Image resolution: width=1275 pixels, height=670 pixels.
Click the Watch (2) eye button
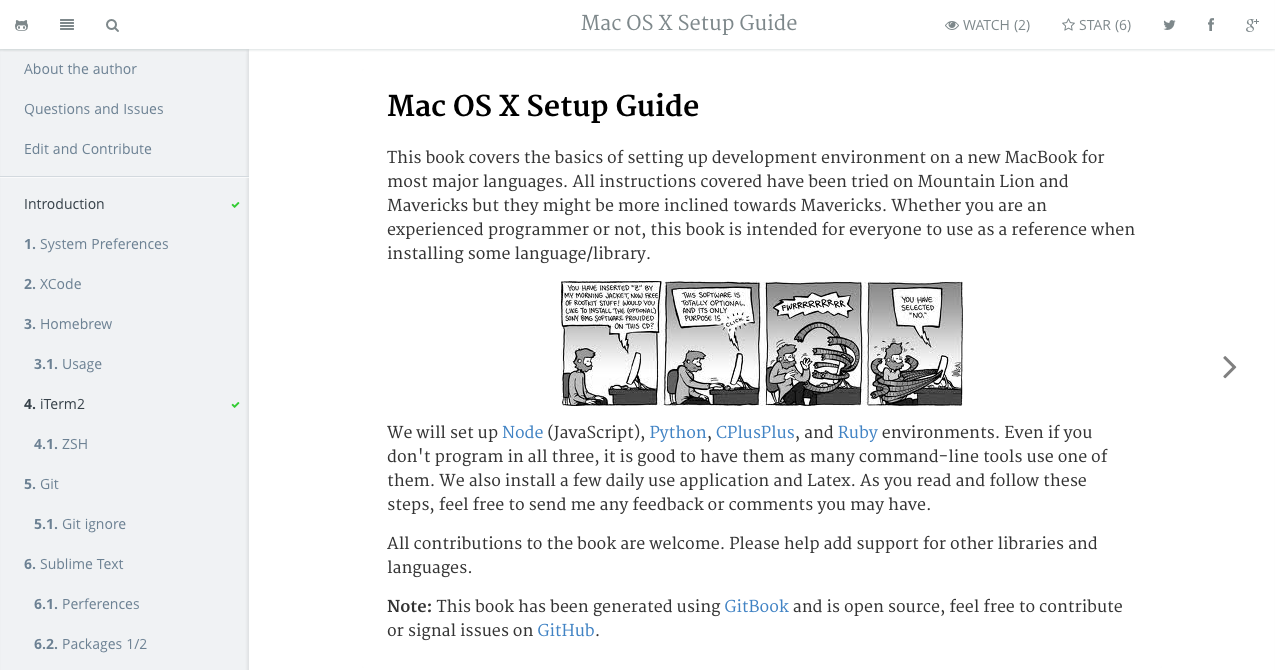pos(988,25)
